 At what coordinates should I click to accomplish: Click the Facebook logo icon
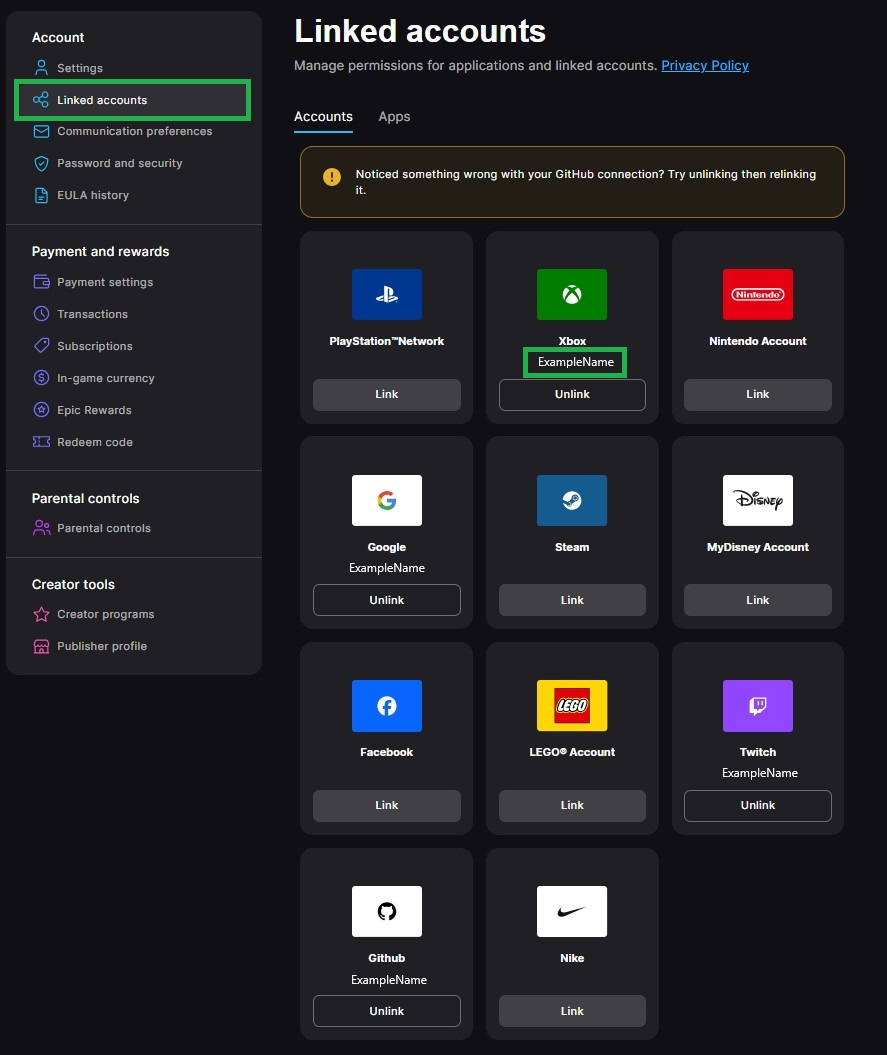386,706
